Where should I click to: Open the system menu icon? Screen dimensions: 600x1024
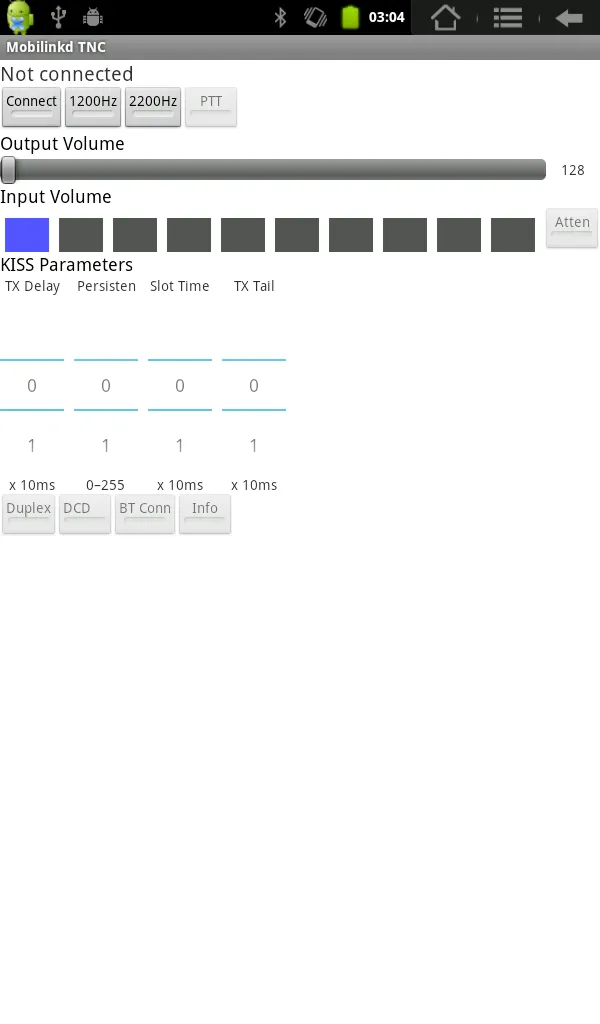pyautogui.click(x=507, y=18)
